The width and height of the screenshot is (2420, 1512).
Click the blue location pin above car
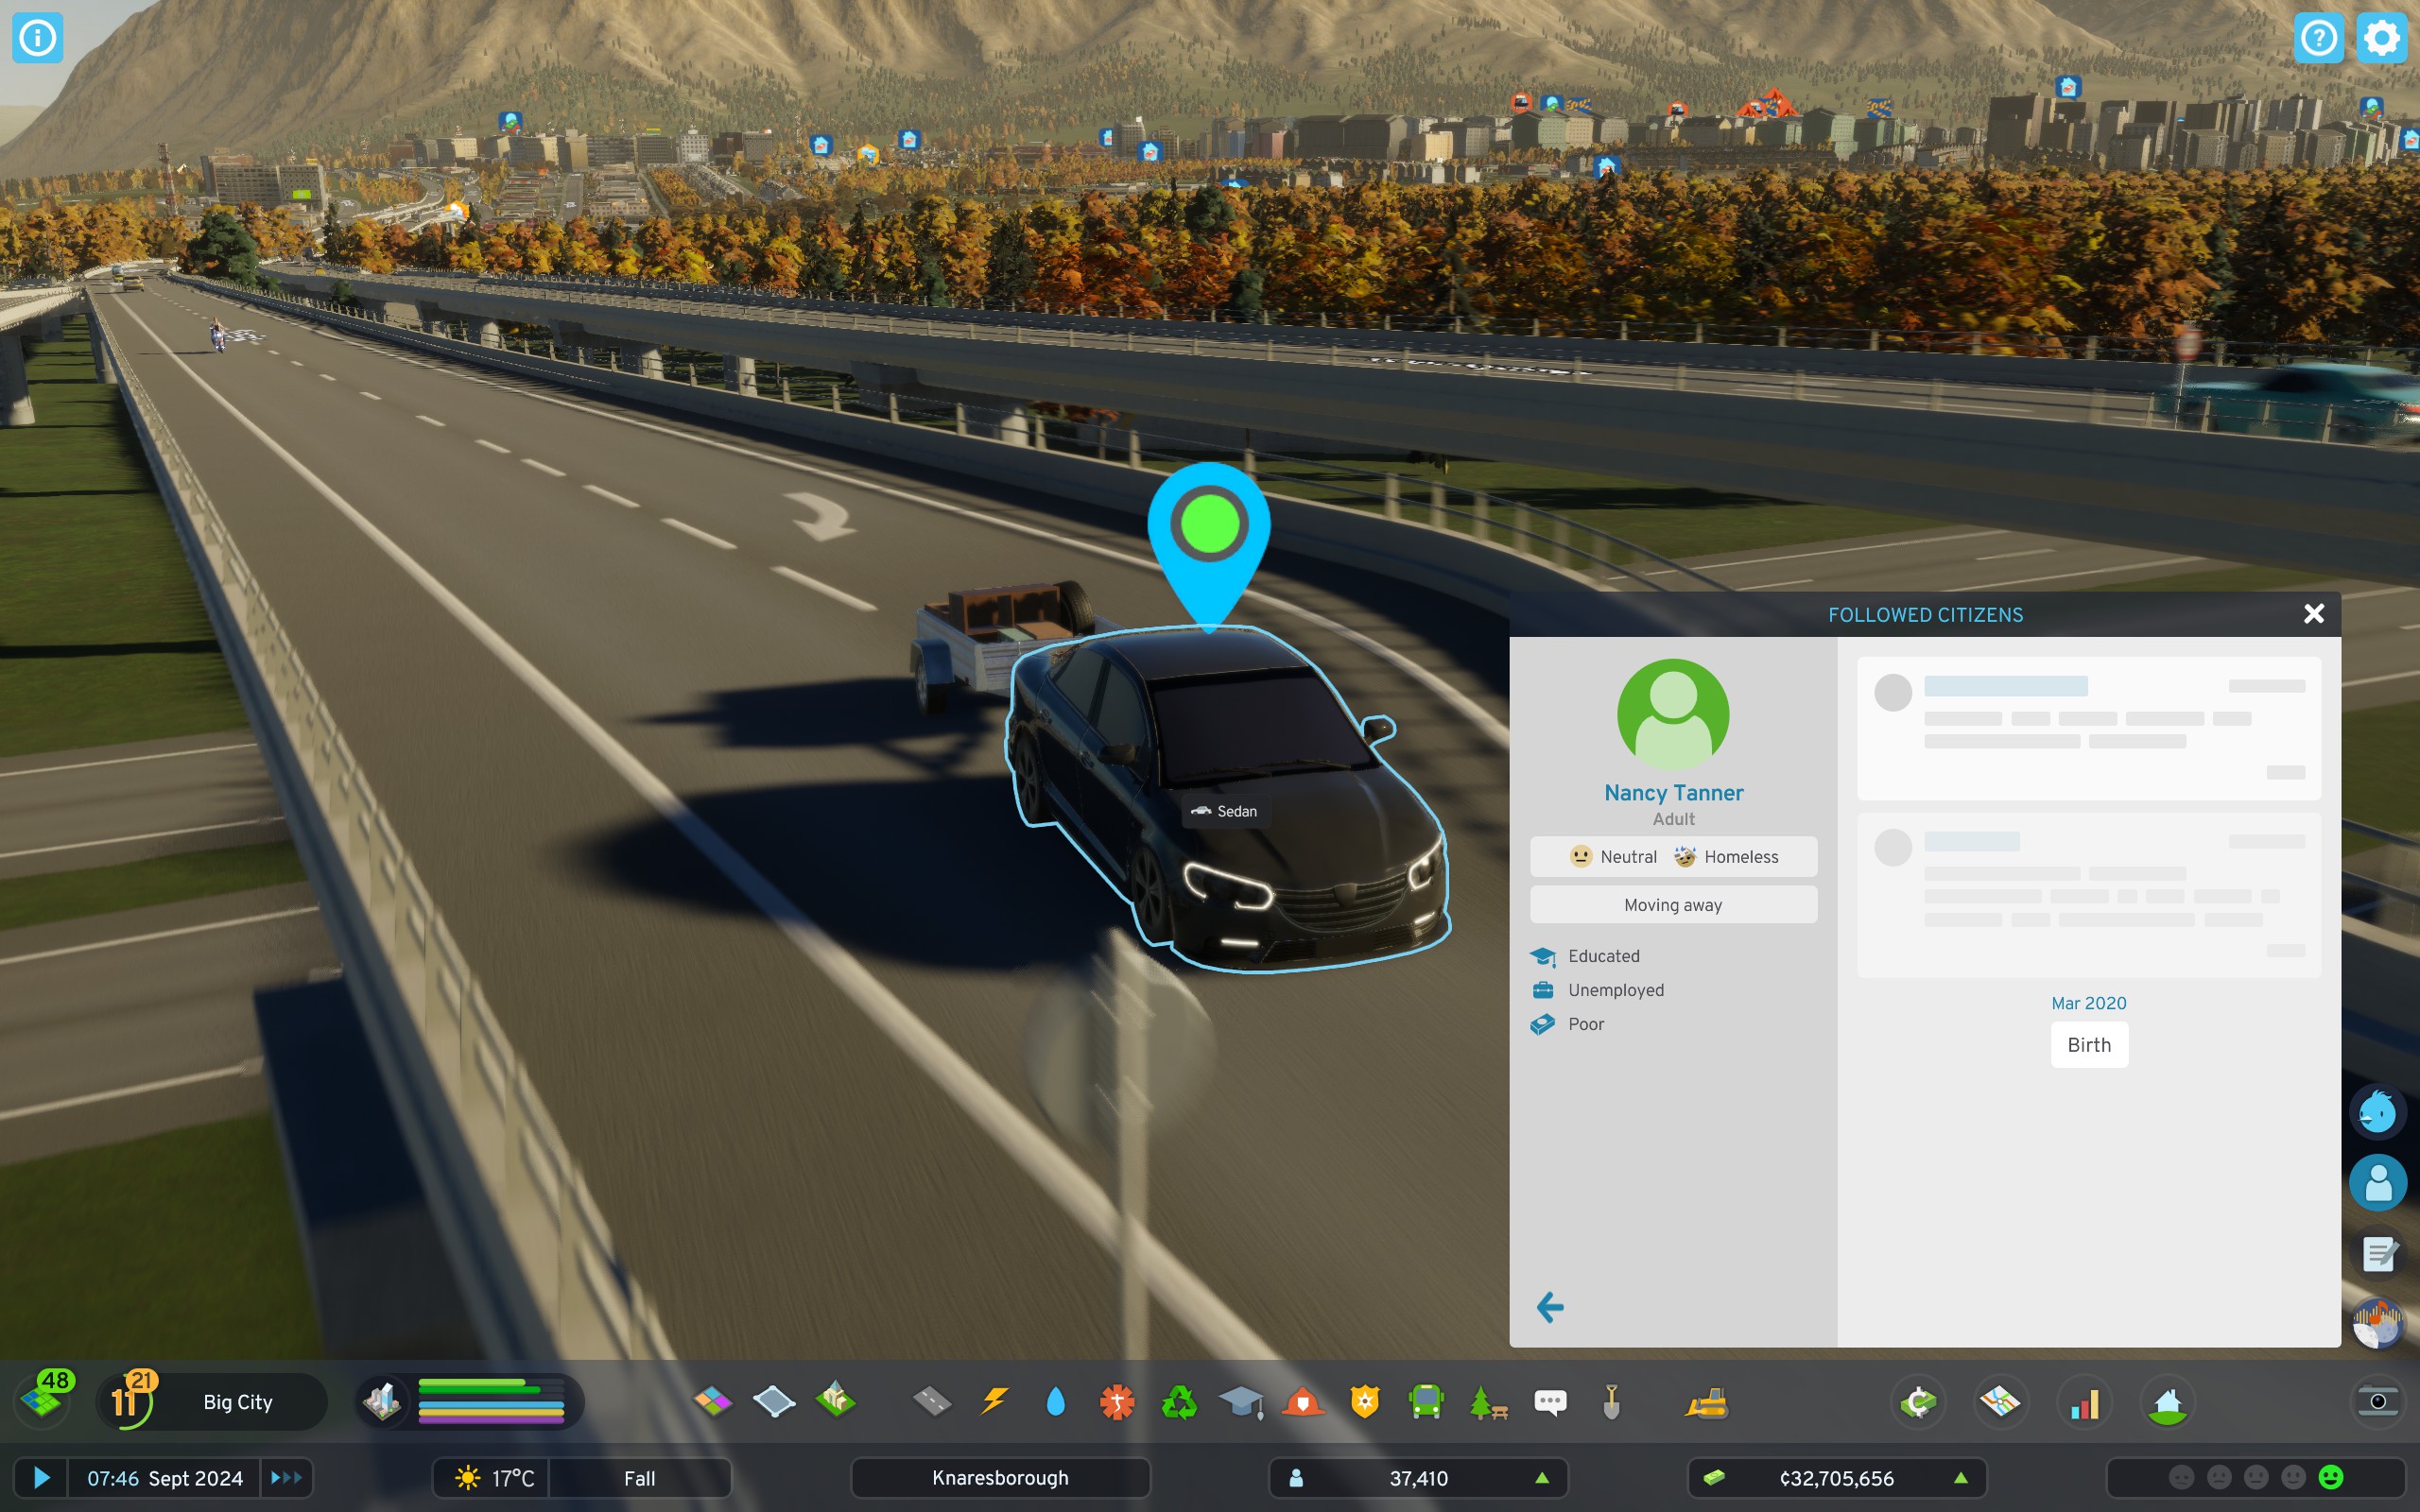click(x=1209, y=546)
